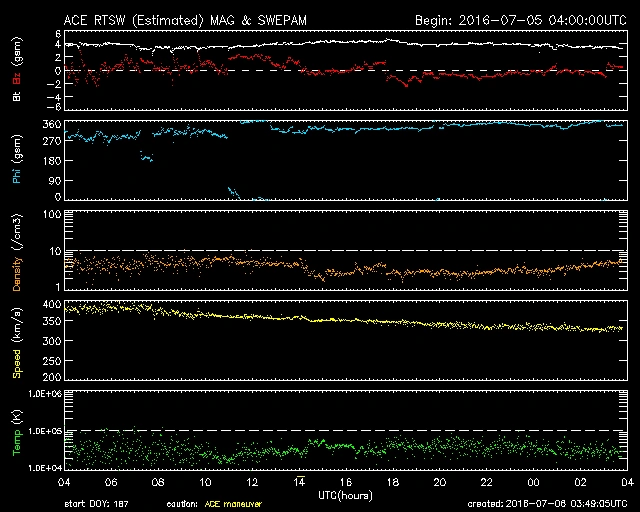The width and height of the screenshot is (640, 512).
Task: Click the yellow Speed (km/s) axis label
Action: click(16, 342)
